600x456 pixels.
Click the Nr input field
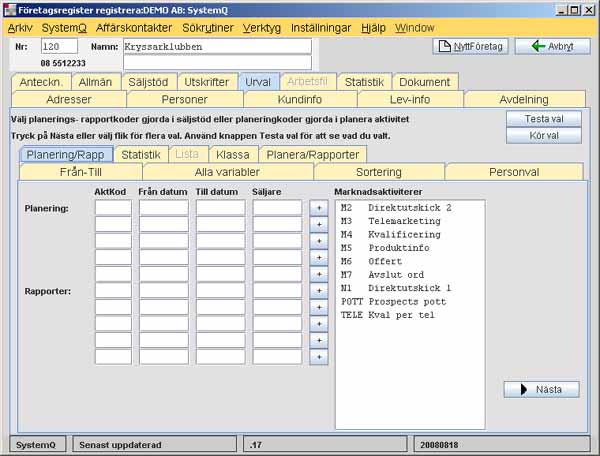point(59,47)
